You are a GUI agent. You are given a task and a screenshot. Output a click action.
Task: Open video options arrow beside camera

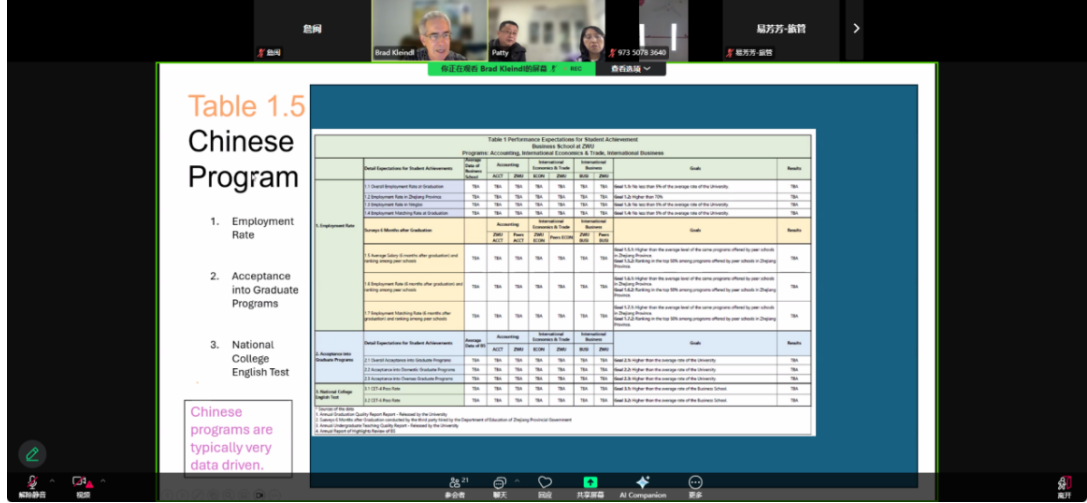coord(103,480)
